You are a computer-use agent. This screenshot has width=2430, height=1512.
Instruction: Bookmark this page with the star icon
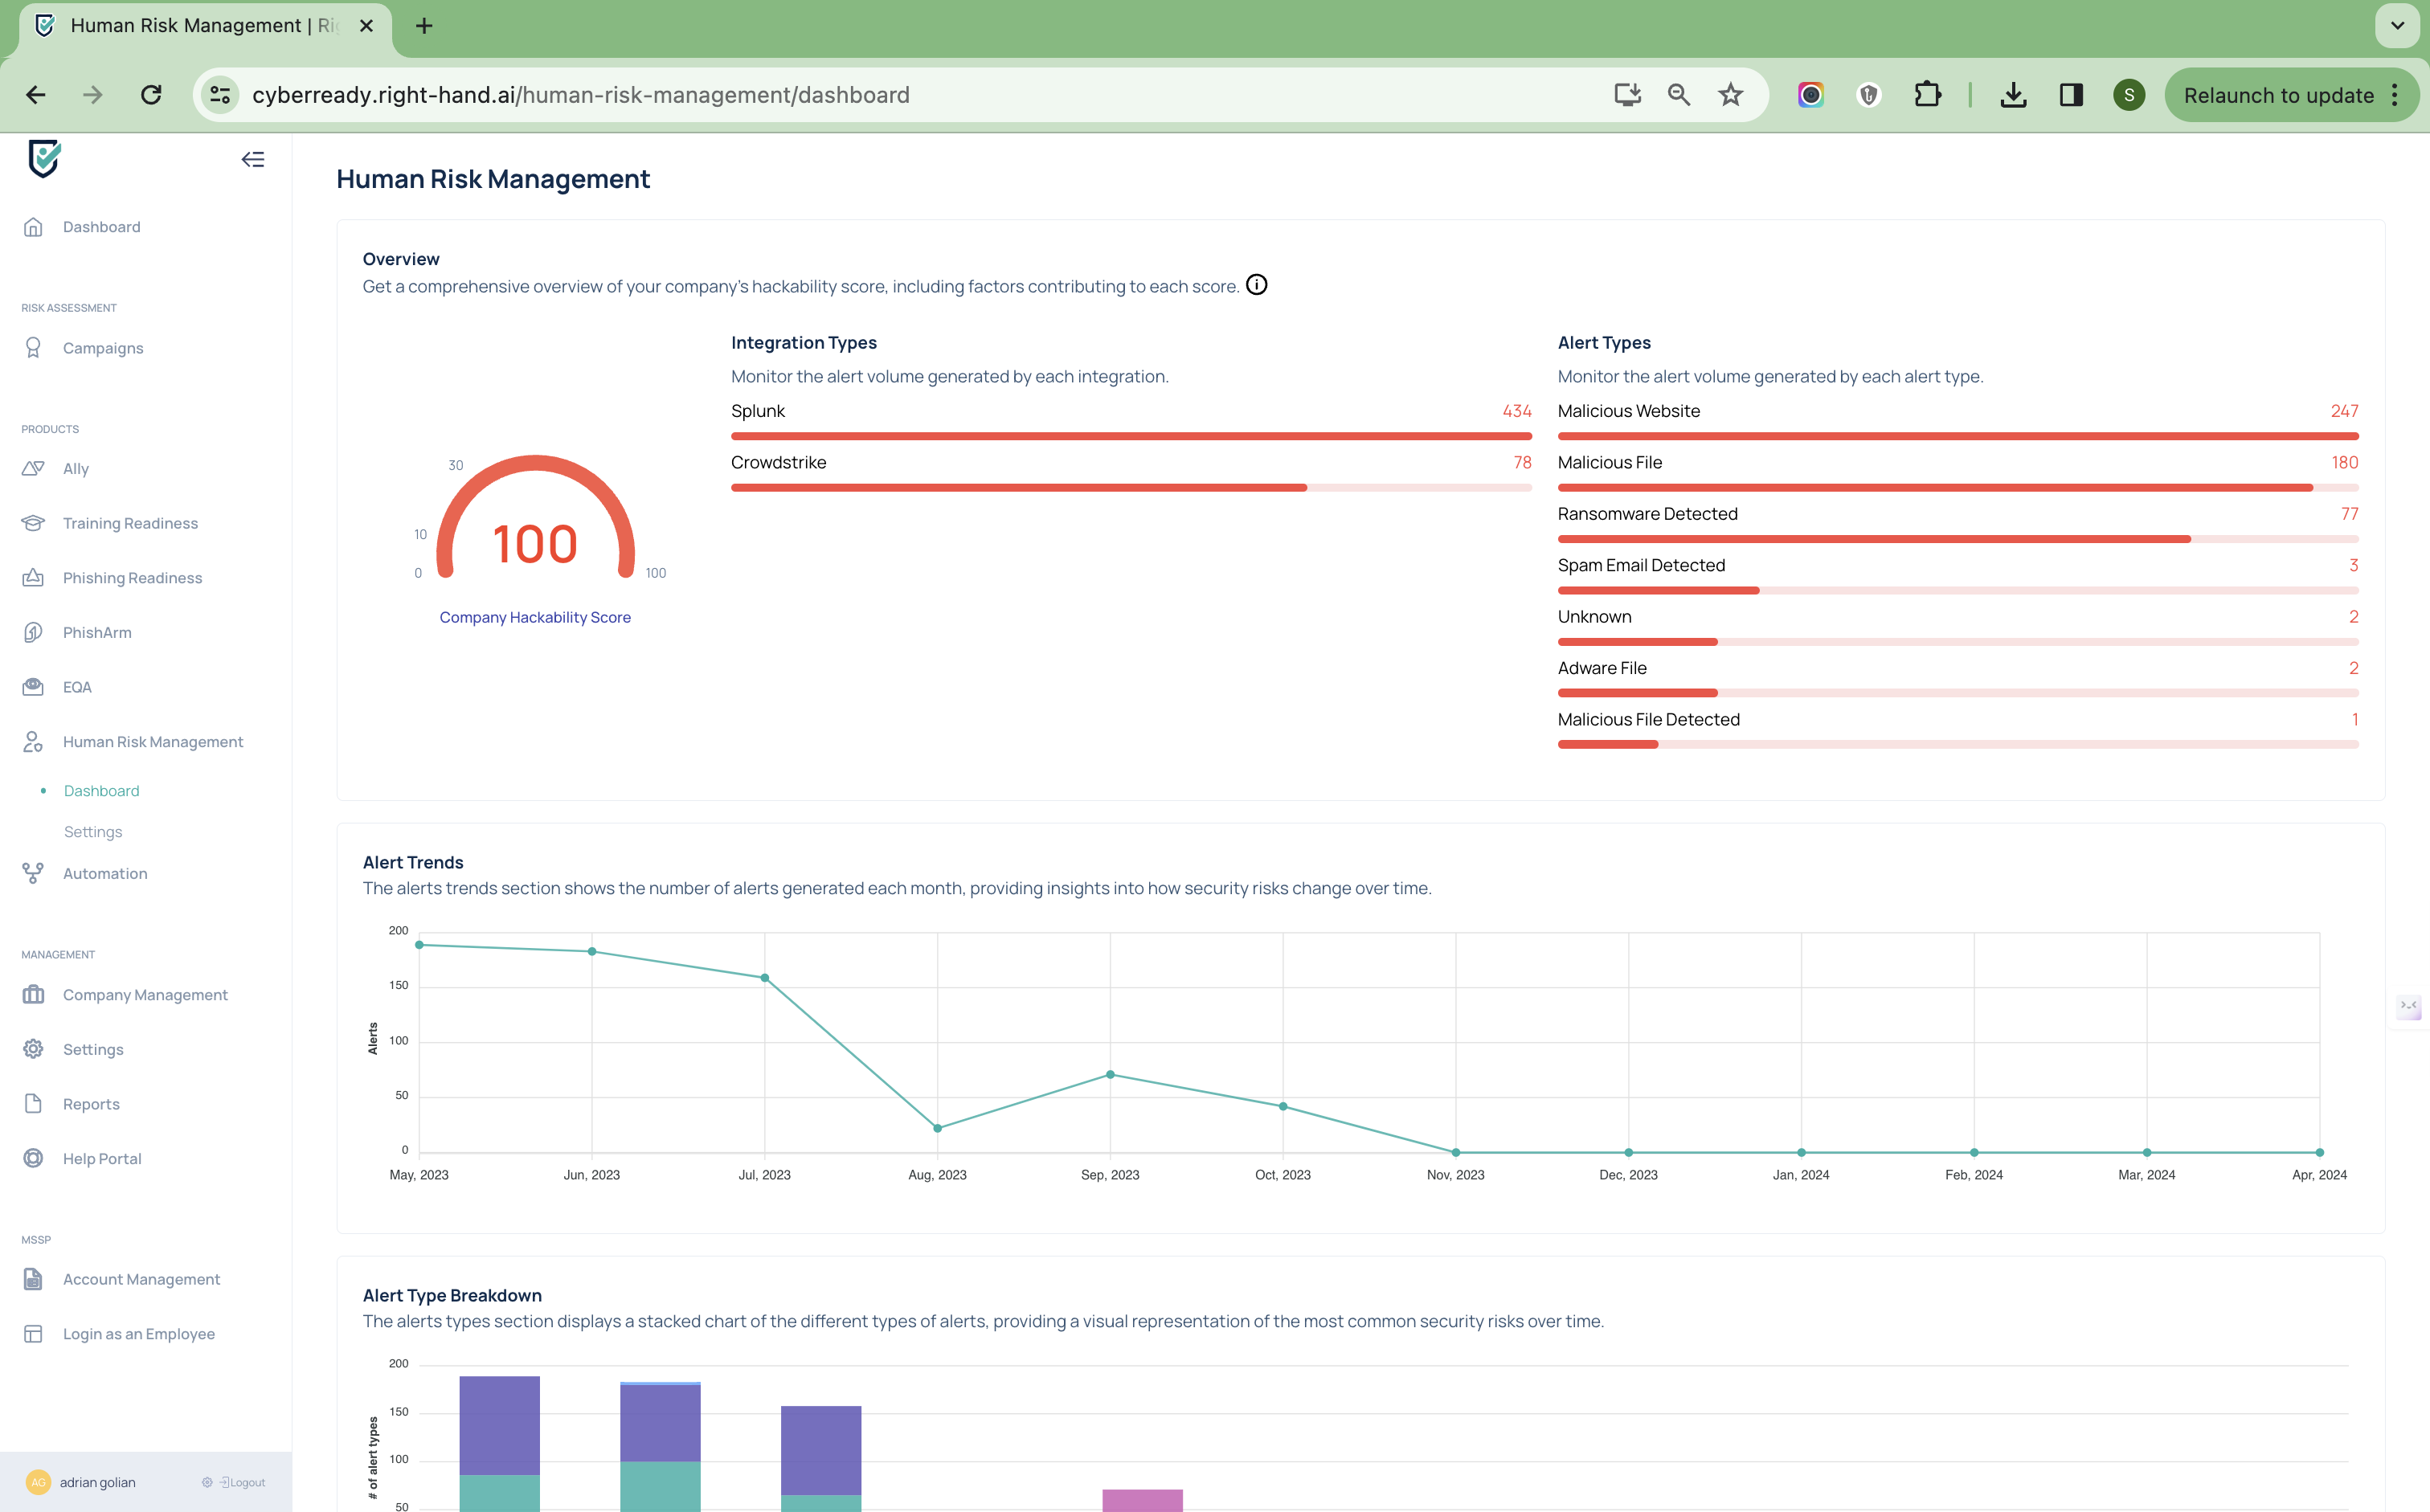(x=1730, y=95)
